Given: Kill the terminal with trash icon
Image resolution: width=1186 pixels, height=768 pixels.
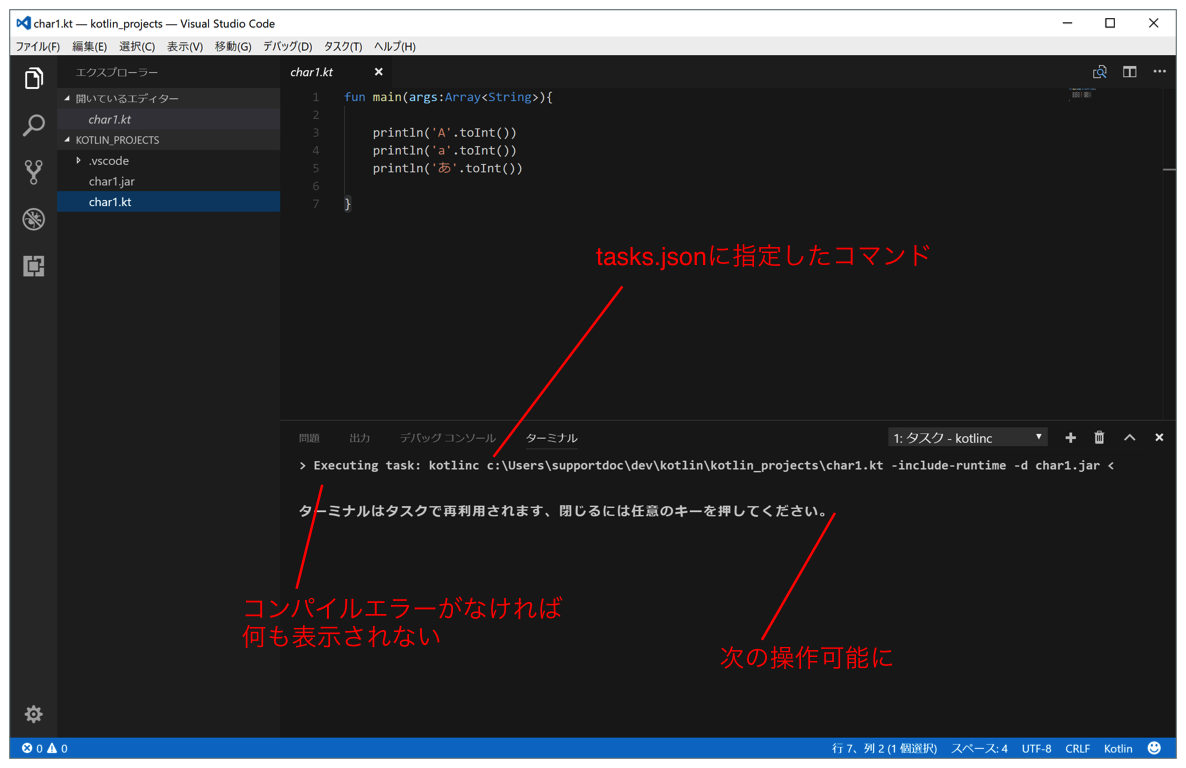Looking at the screenshot, I should coord(1099,437).
